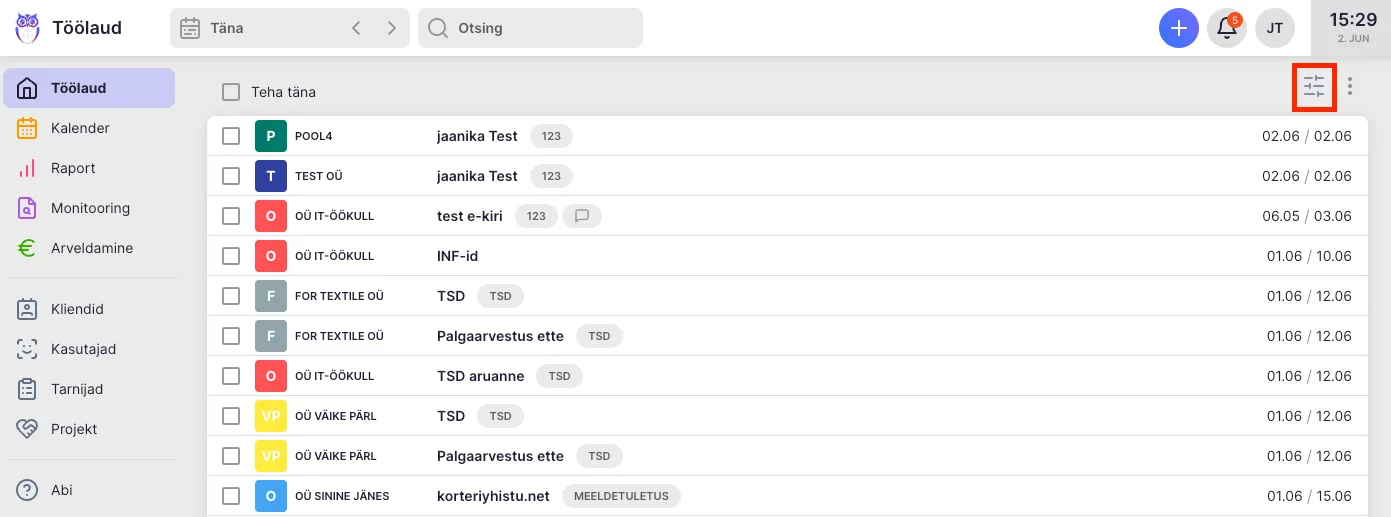Click the comment icon on test e-kiri
1391x517 pixels.
tap(582, 216)
